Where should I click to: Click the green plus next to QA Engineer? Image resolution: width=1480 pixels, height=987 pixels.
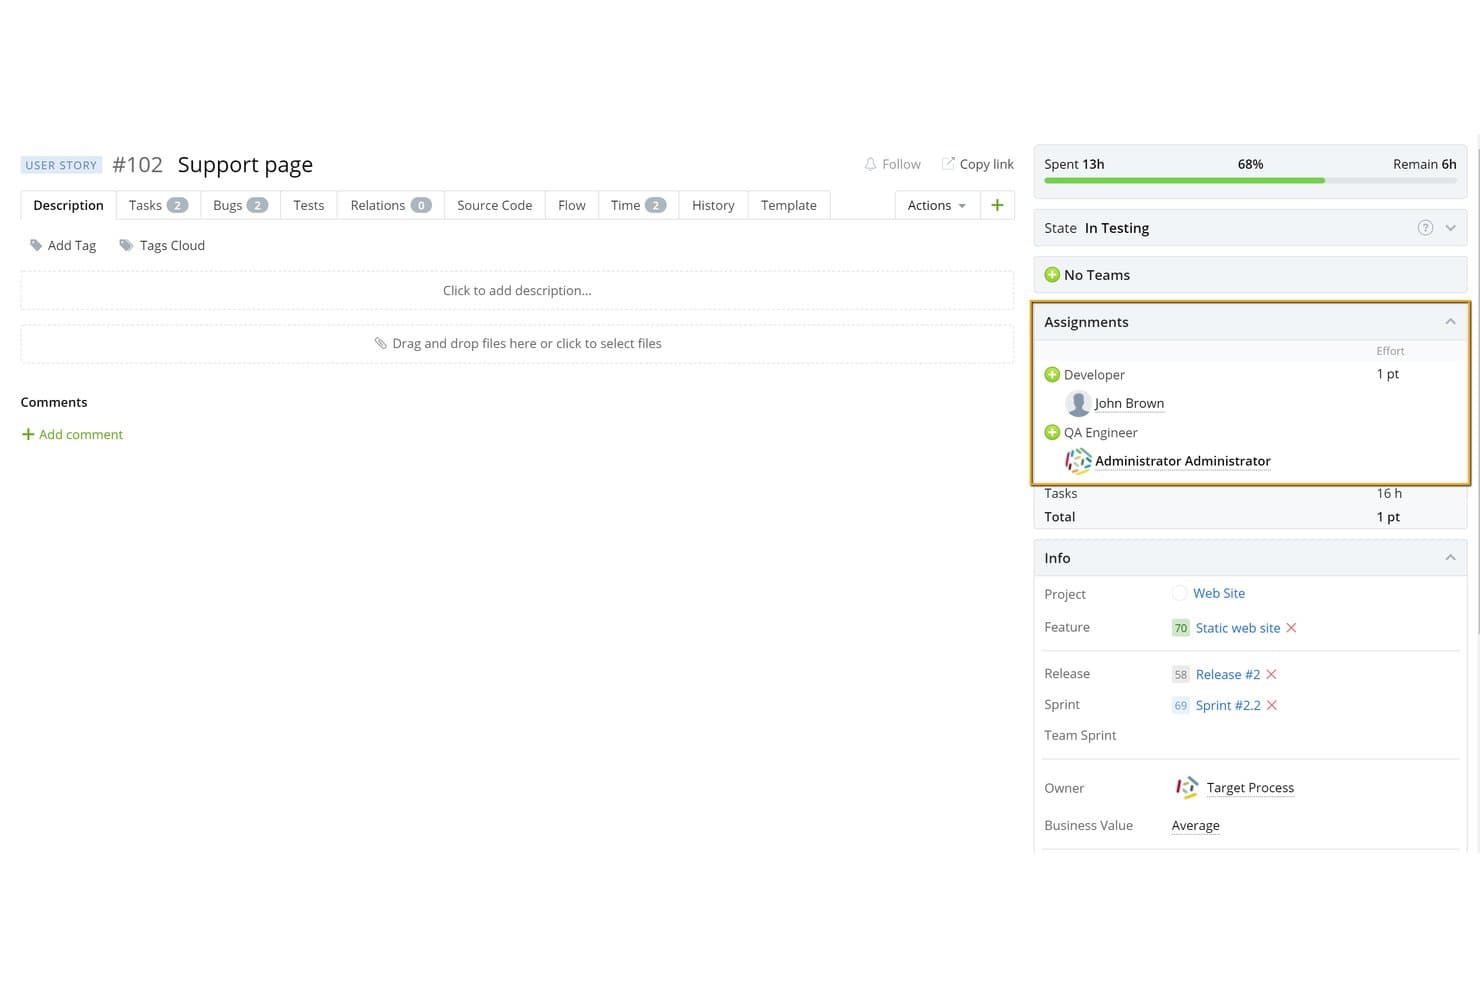point(1052,433)
